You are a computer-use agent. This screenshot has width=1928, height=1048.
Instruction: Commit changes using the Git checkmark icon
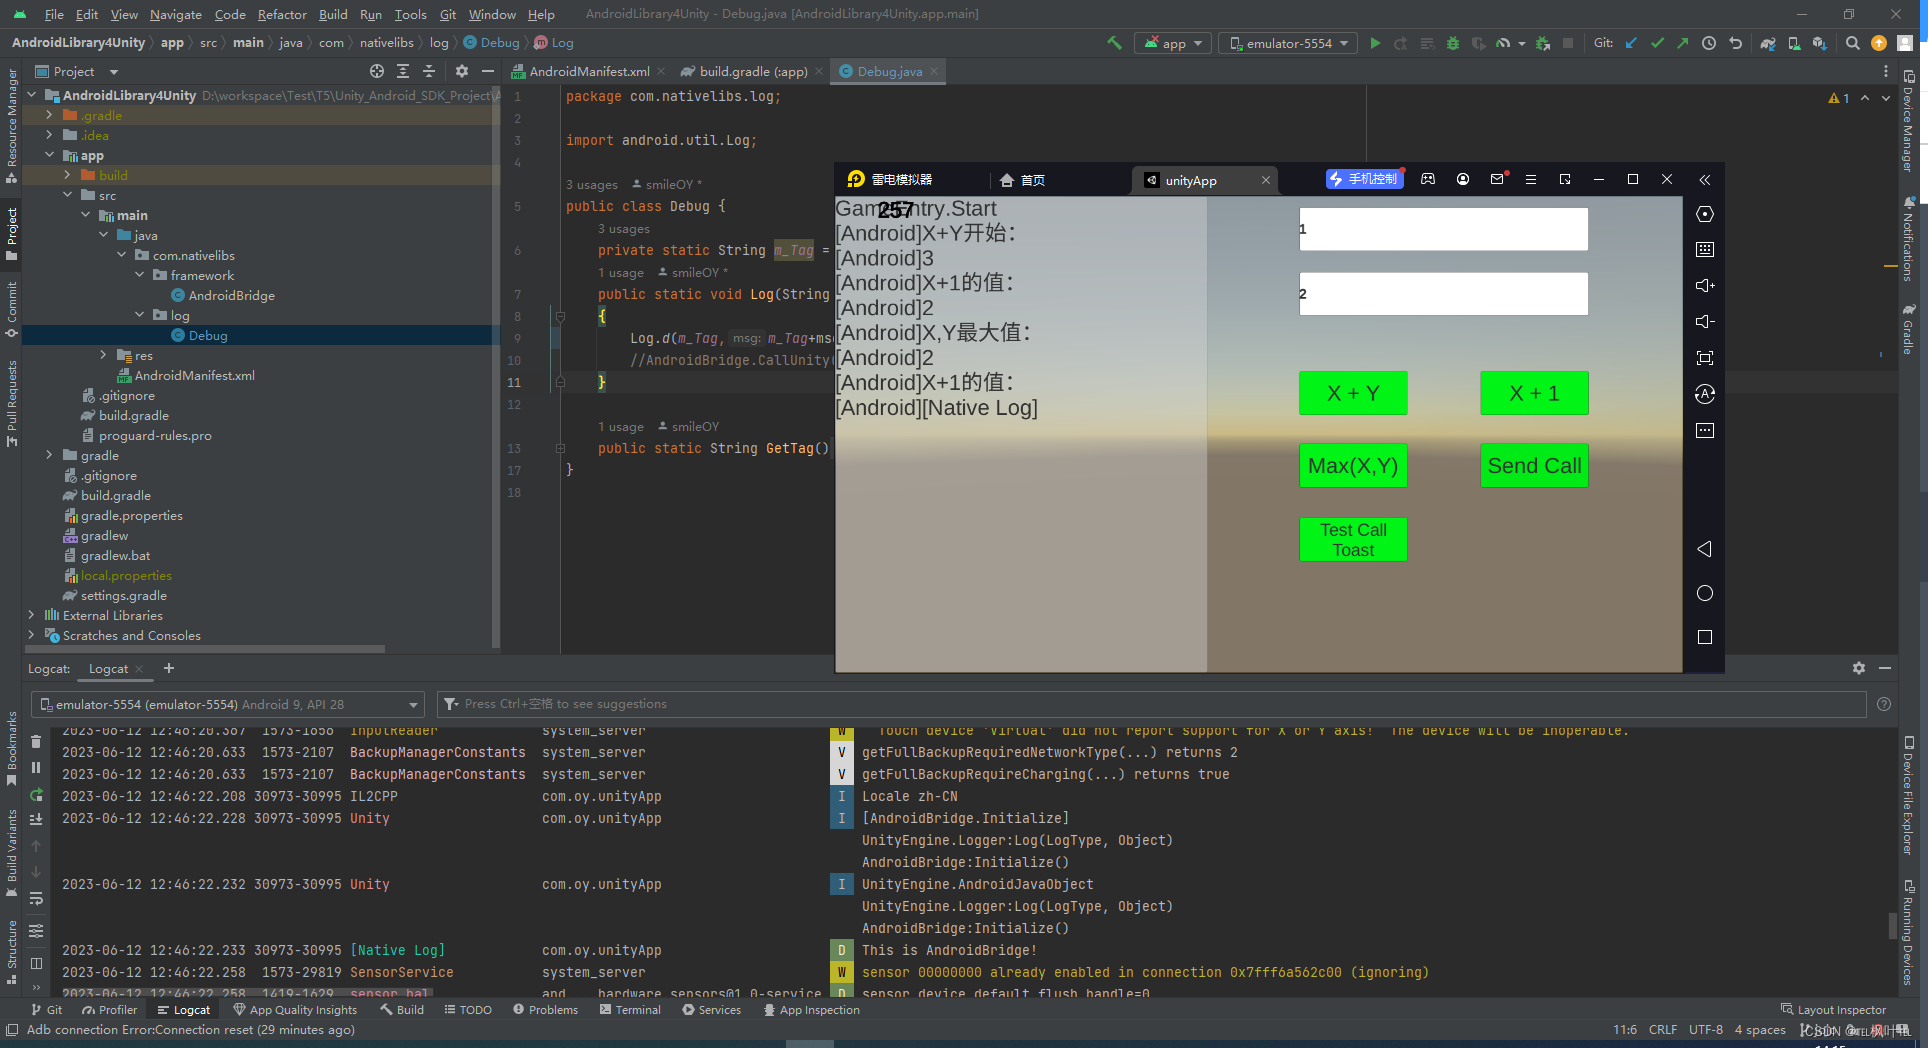(1658, 43)
